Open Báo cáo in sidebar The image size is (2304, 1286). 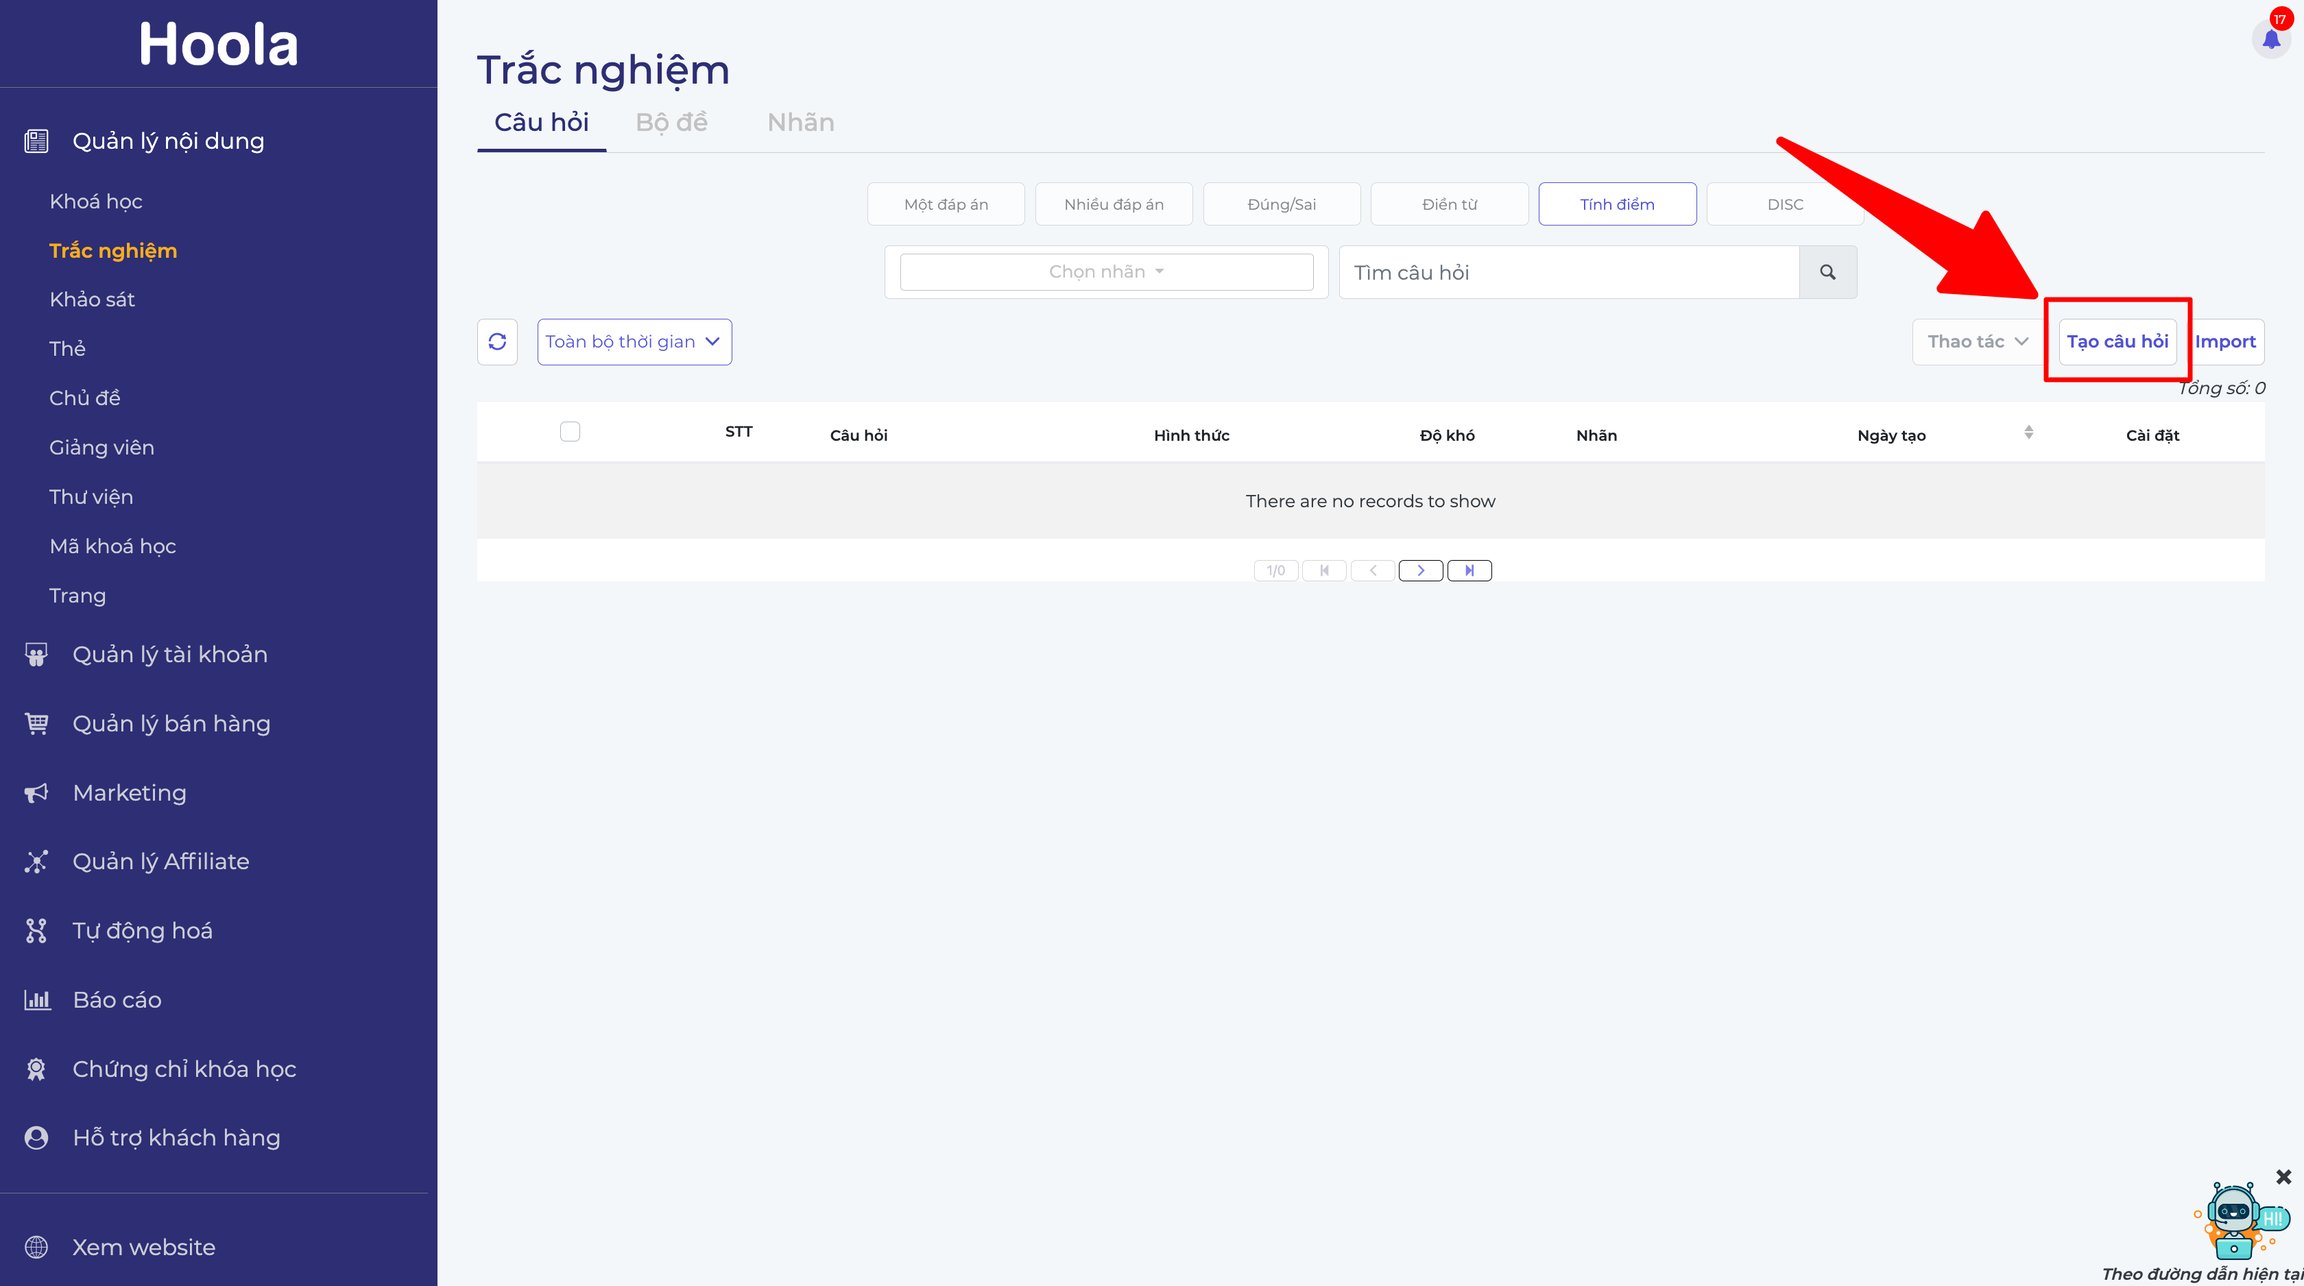117,999
